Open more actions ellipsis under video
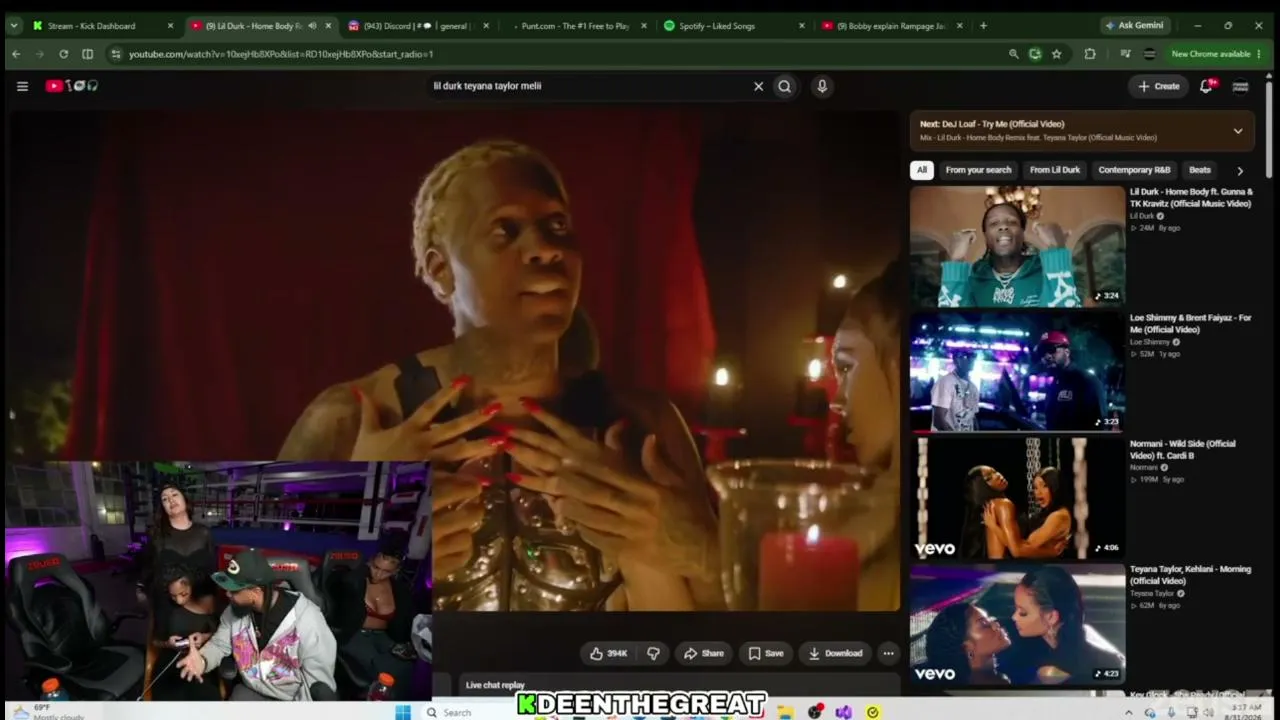1280x720 pixels. pyautogui.click(x=888, y=653)
